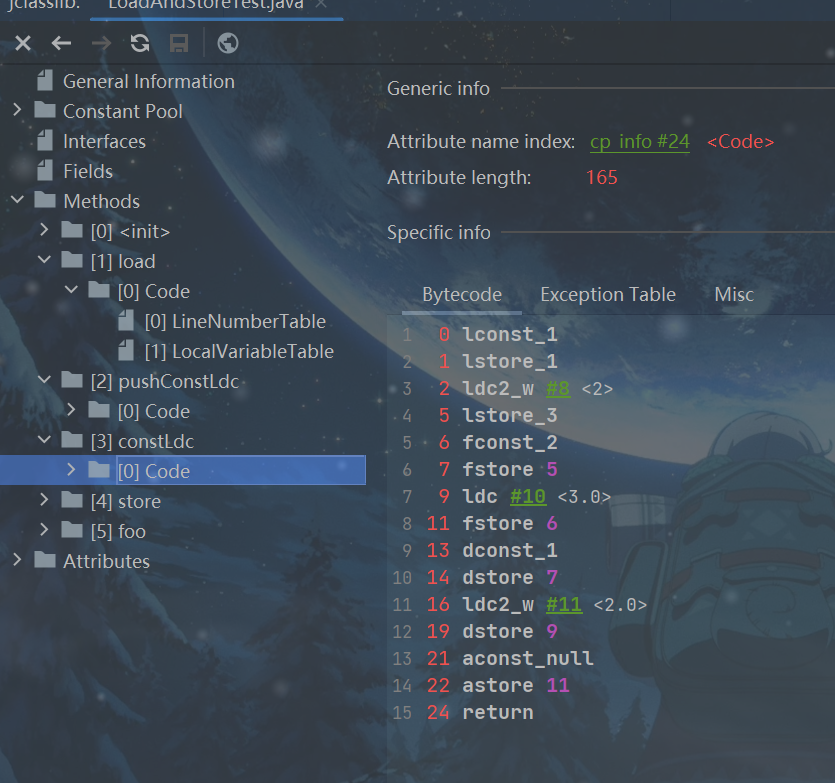
Task: Open the #11 constant reference link
Action: click(565, 604)
